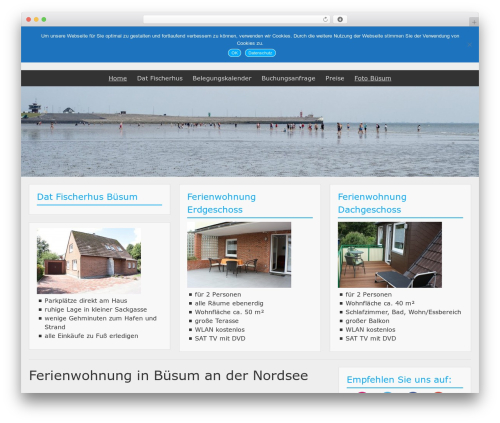The width and height of the screenshot is (500, 423).
Task: Open Dat Fischerhus menu item
Action: click(160, 78)
